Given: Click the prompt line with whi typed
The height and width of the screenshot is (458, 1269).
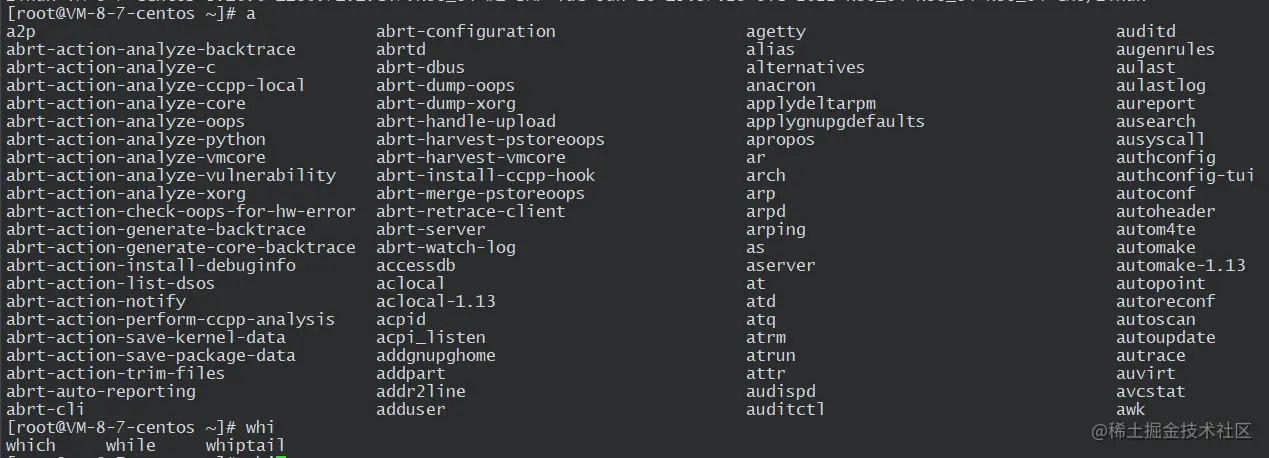Looking at the screenshot, I should click(x=141, y=427).
